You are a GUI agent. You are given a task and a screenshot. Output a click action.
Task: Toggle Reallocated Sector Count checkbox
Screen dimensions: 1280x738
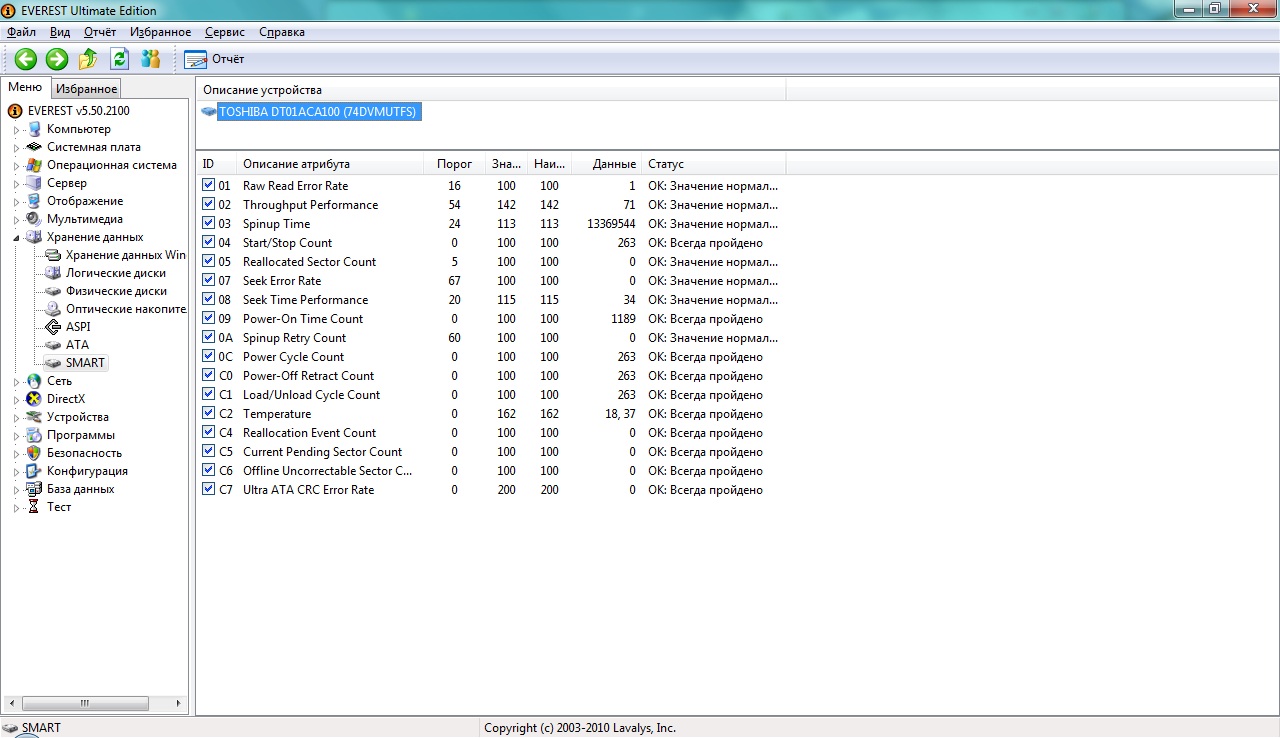coord(208,261)
